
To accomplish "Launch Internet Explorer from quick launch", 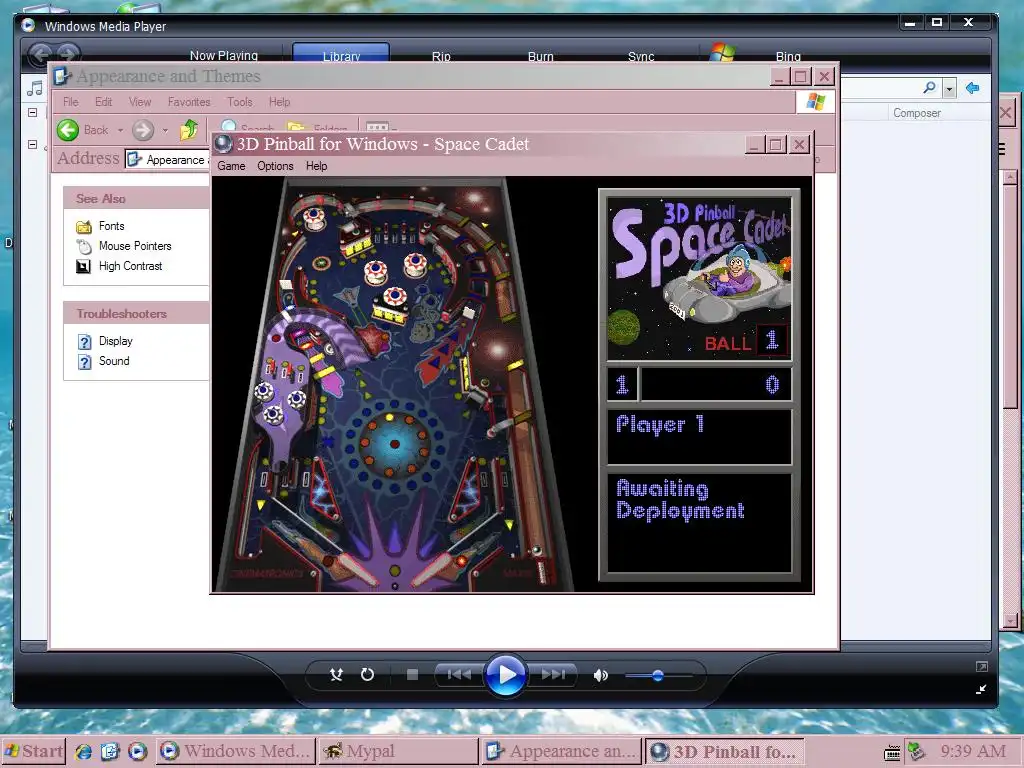I will tap(83, 752).
